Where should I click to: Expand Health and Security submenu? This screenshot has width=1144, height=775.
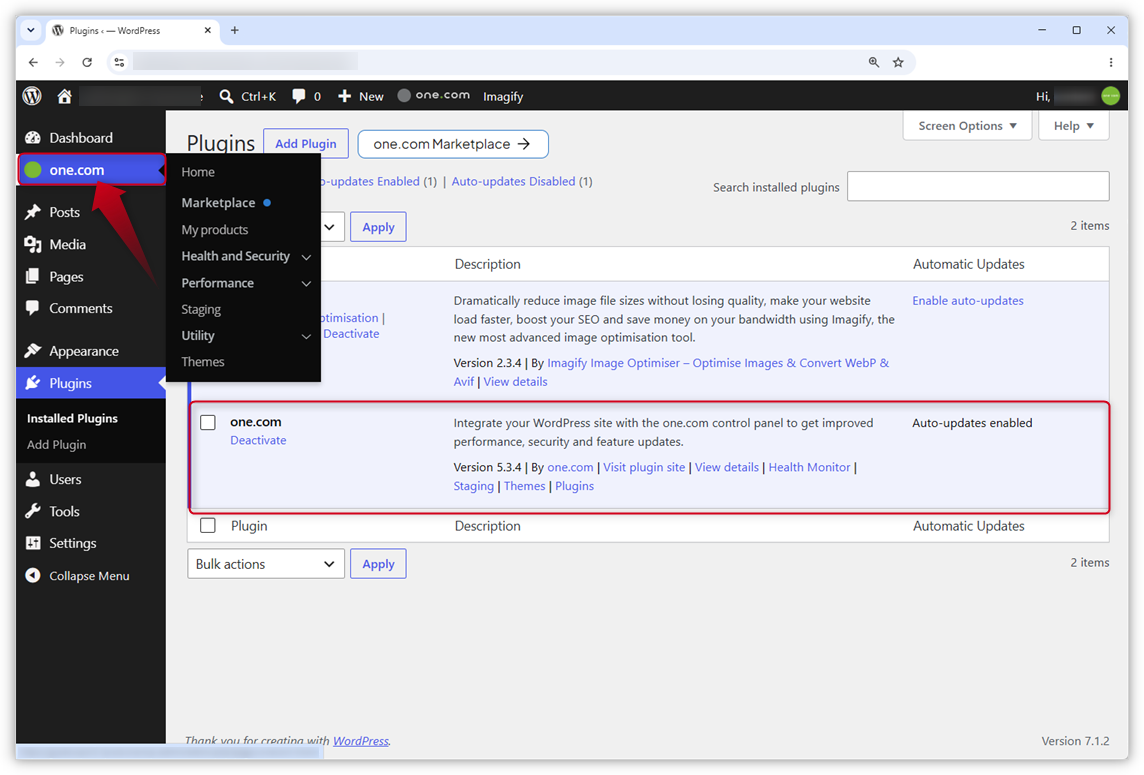pos(306,257)
